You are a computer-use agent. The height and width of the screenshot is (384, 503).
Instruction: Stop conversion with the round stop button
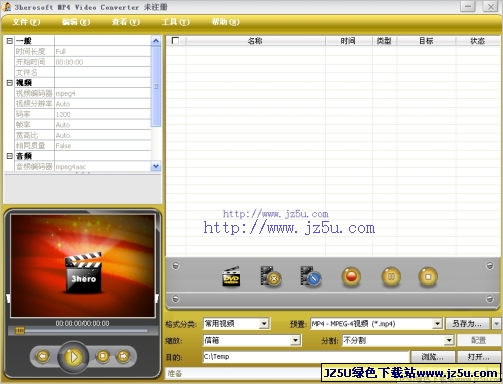coord(428,277)
